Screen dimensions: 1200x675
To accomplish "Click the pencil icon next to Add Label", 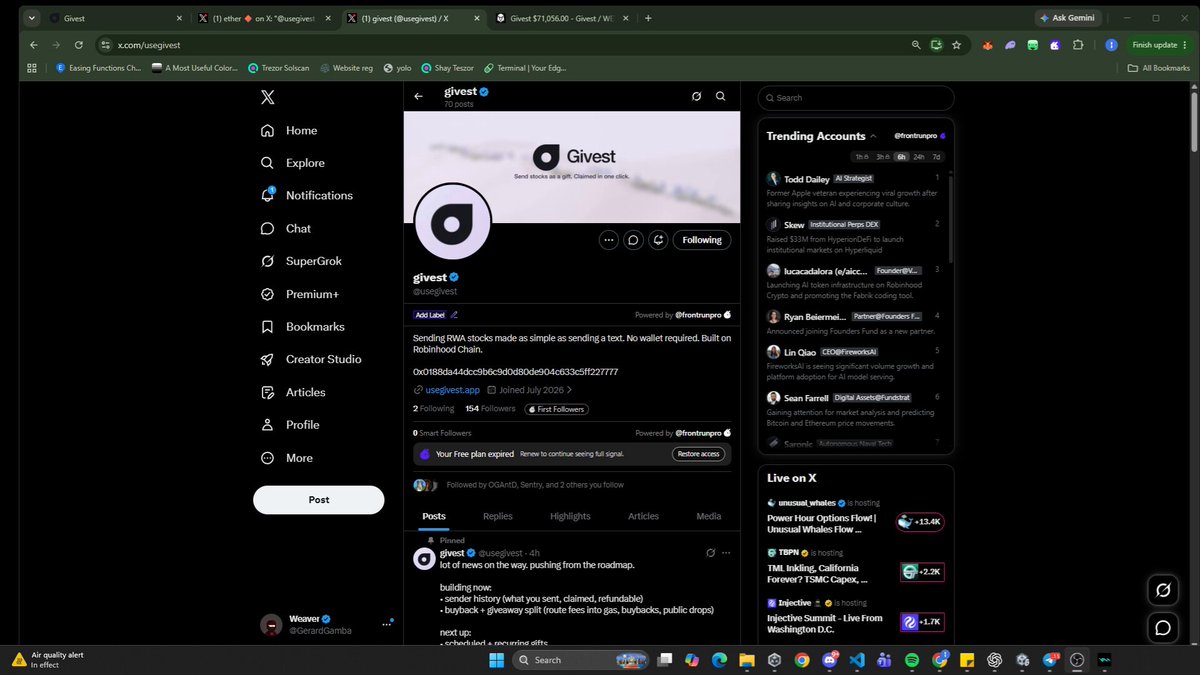I will [x=455, y=315].
